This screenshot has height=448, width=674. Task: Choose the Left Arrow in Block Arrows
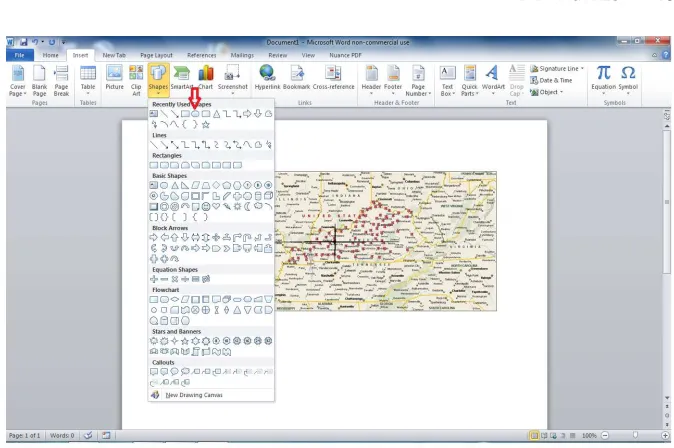(164, 237)
